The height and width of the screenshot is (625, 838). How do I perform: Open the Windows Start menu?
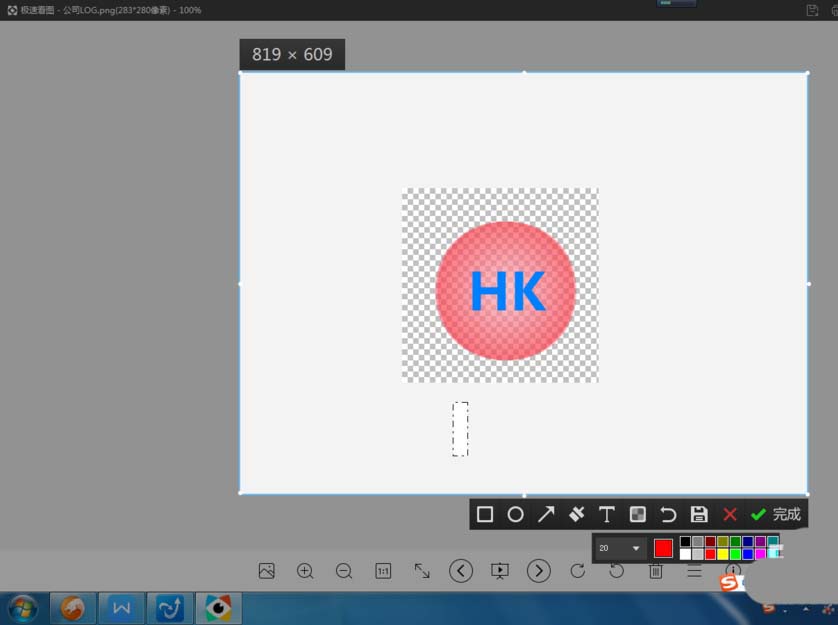point(22,608)
